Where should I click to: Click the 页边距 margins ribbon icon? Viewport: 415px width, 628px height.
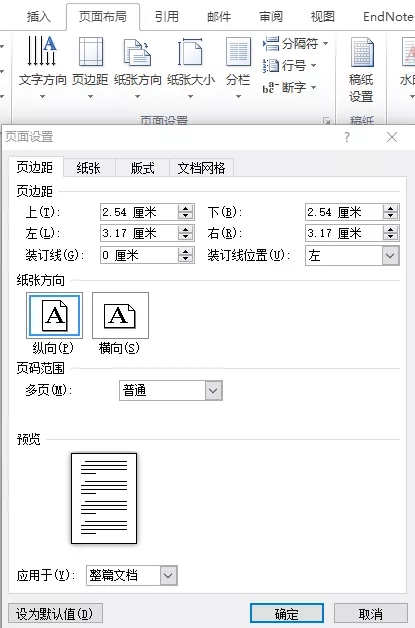point(90,67)
